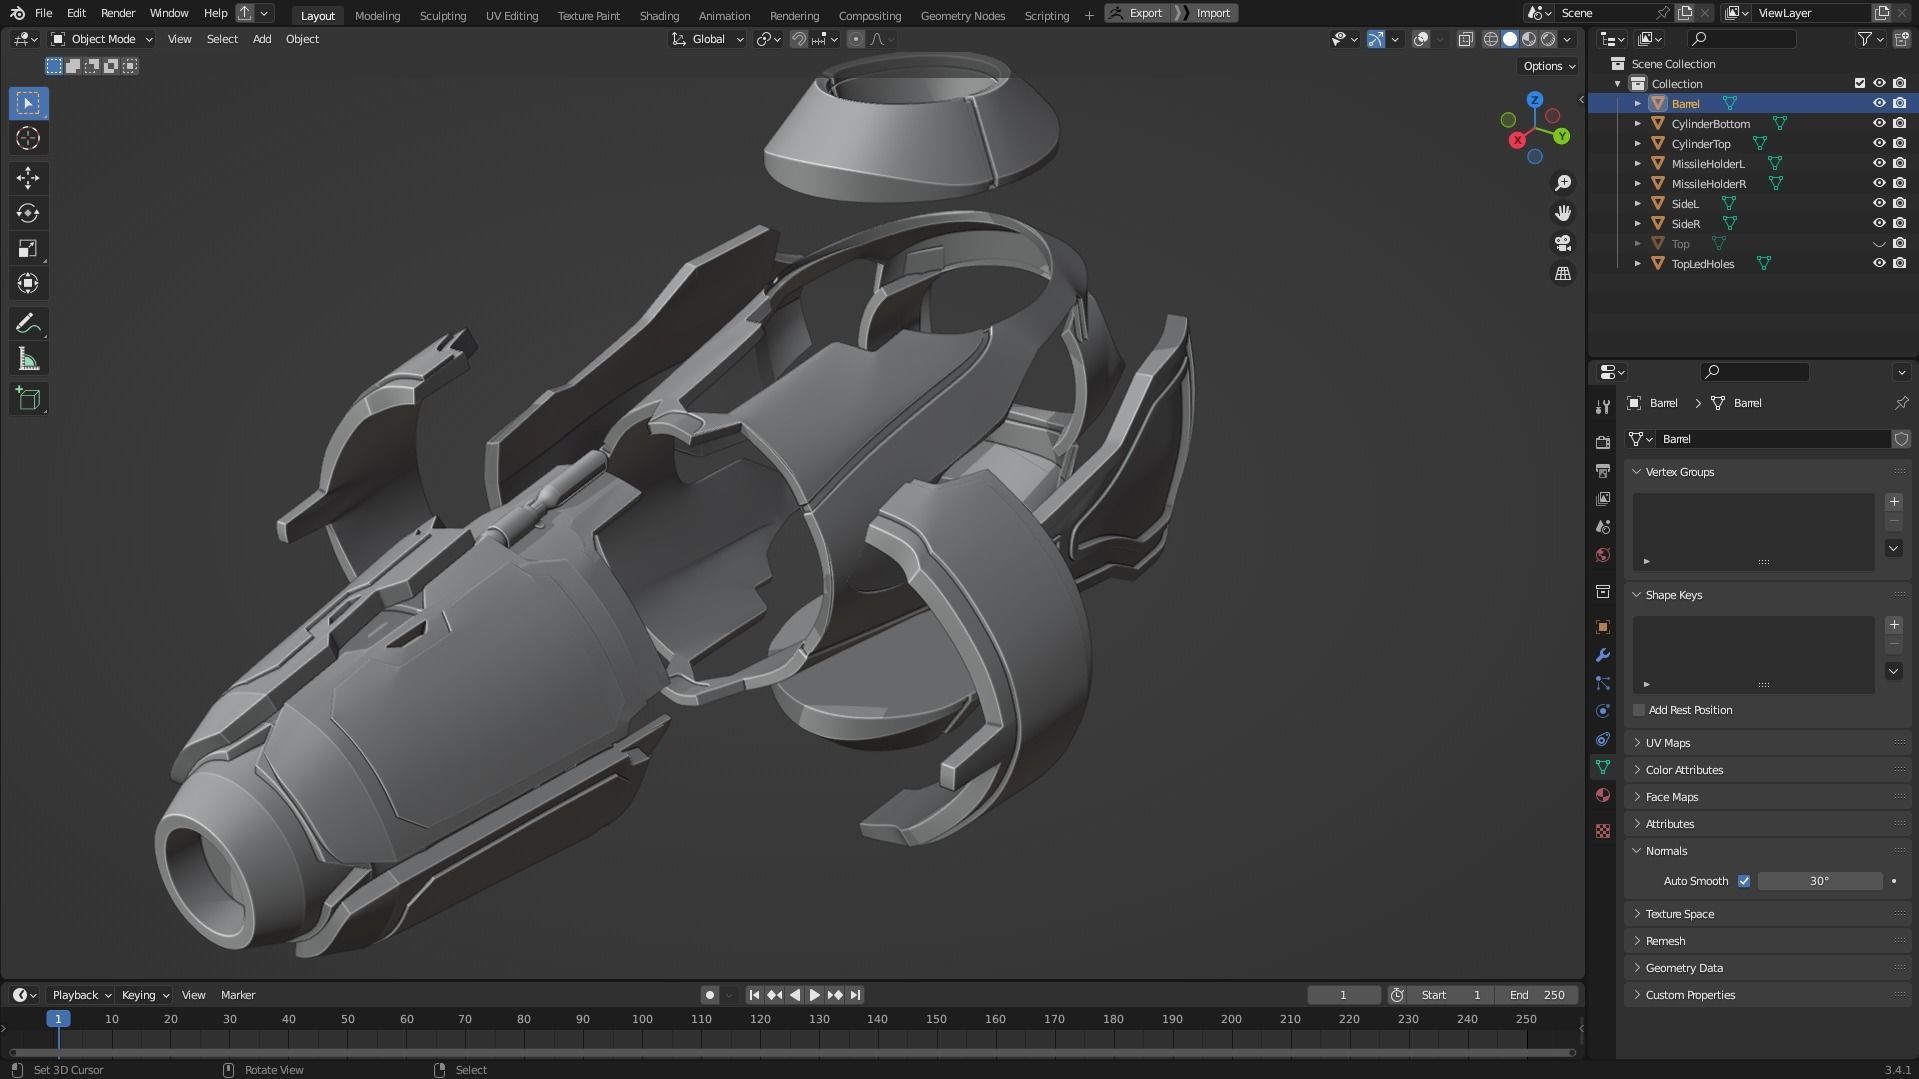Switch to Geometry Nodes workspace tab
Screen dimensions: 1919x1079
tap(962, 15)
